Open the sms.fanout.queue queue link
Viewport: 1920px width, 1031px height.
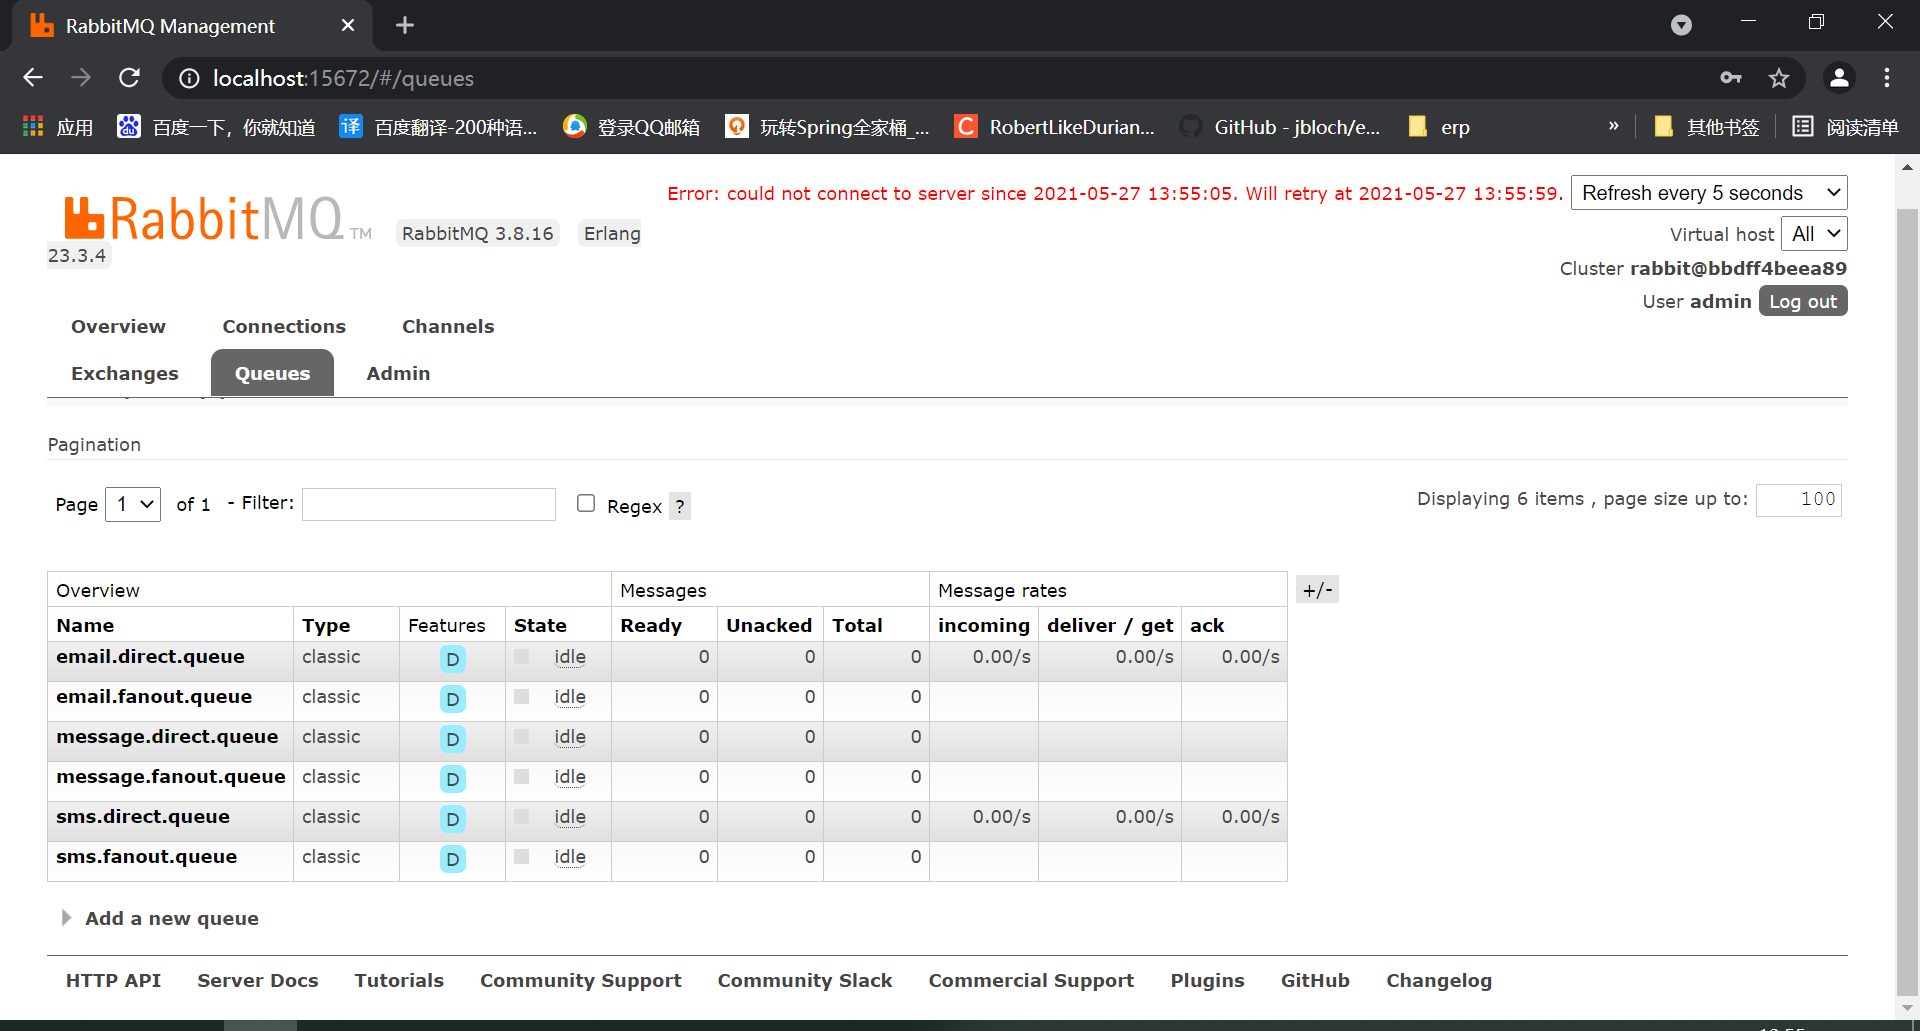pyautogui.click(x=147, y=857)
